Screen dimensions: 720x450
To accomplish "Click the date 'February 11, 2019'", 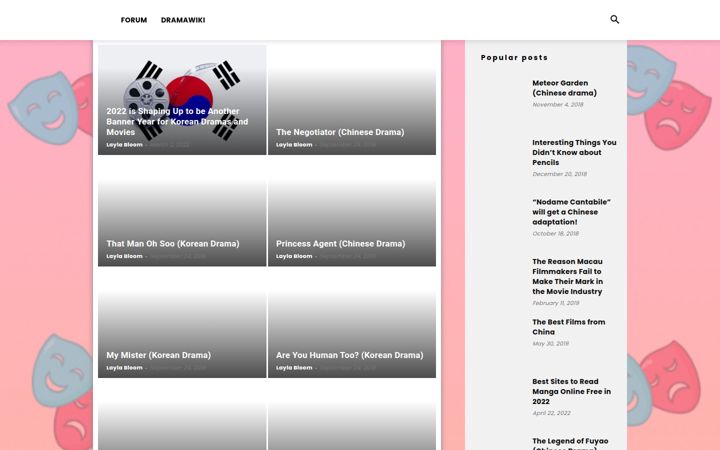I will (556, 303).
